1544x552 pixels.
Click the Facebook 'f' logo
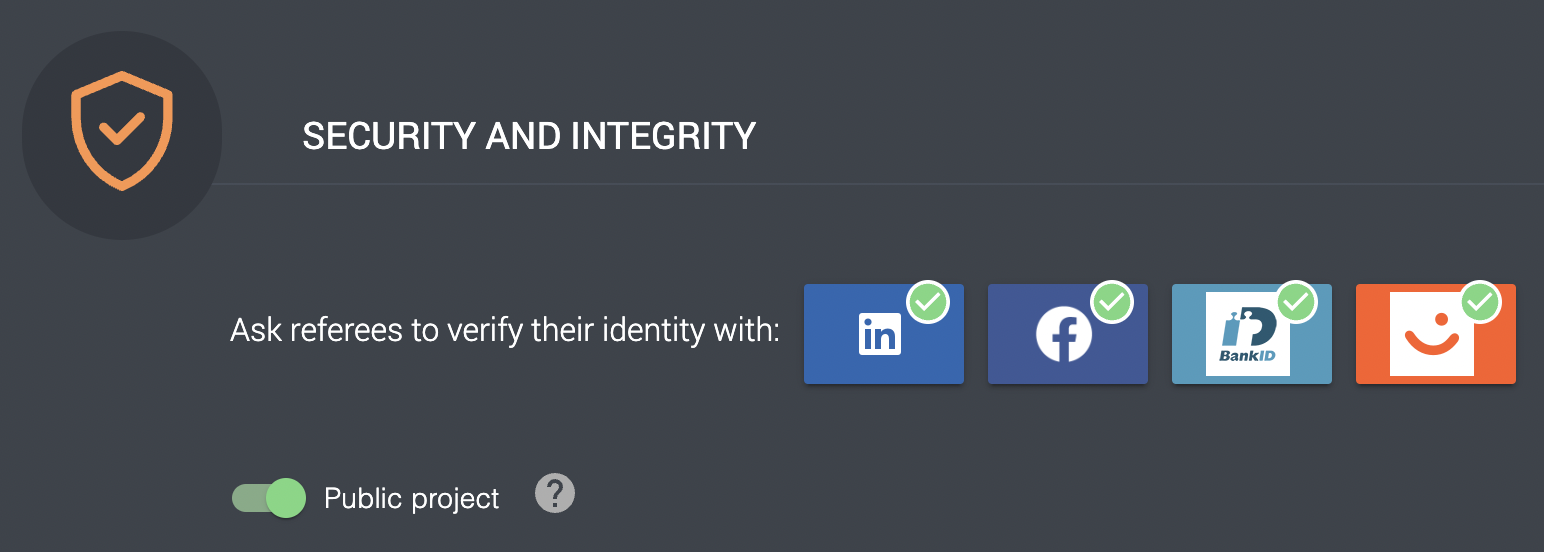coord(1063,334)
